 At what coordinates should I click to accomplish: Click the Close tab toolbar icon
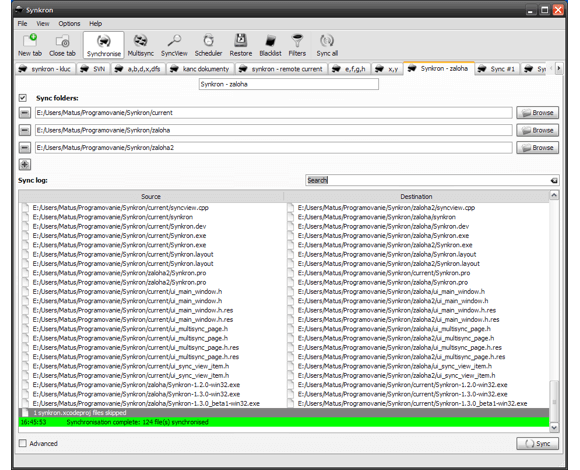pos(62,45)
